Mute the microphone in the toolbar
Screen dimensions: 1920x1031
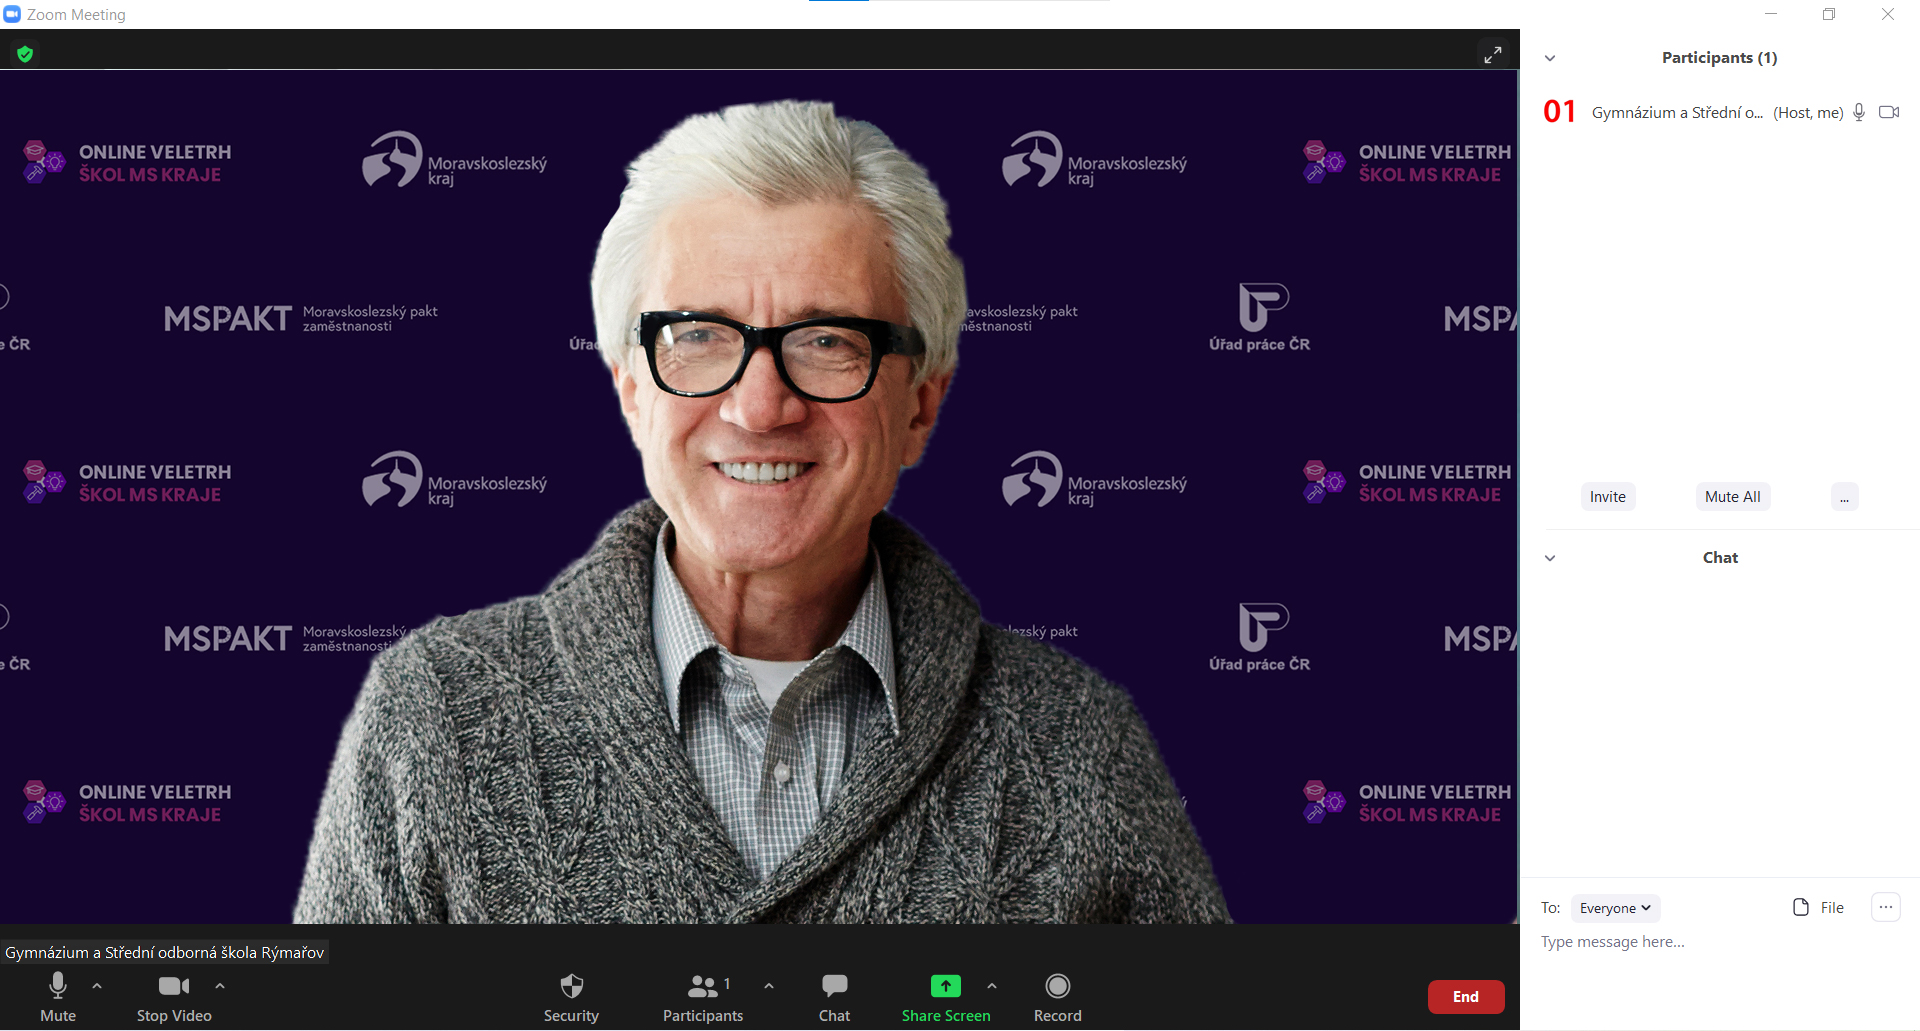pyautogui.click(x=58, y=997)
